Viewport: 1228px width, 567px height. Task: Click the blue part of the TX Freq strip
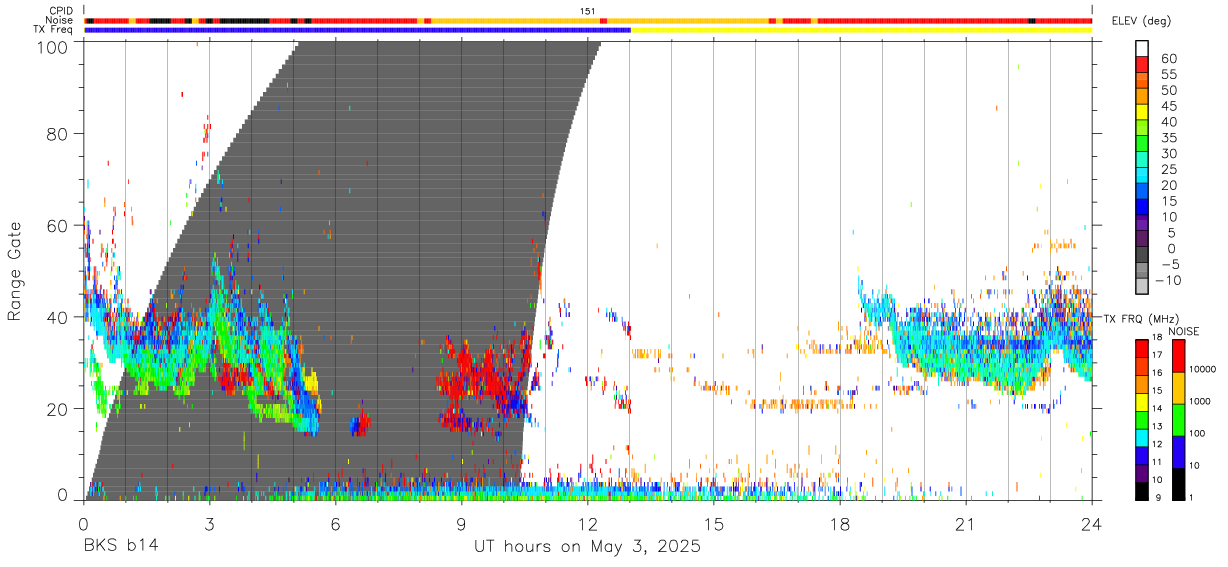click(x=358, y=30)
